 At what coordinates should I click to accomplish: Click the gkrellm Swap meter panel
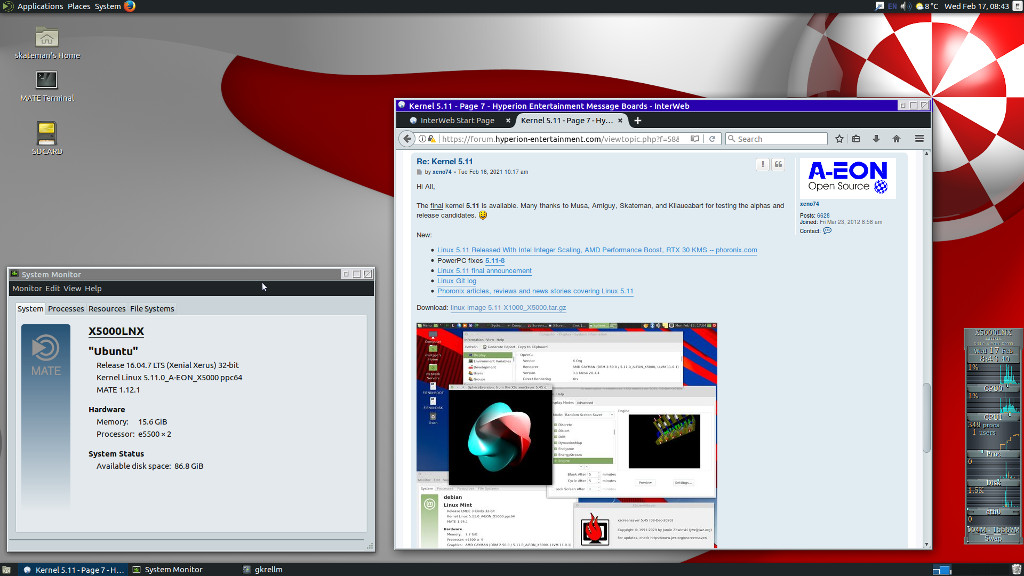(993, 538)
